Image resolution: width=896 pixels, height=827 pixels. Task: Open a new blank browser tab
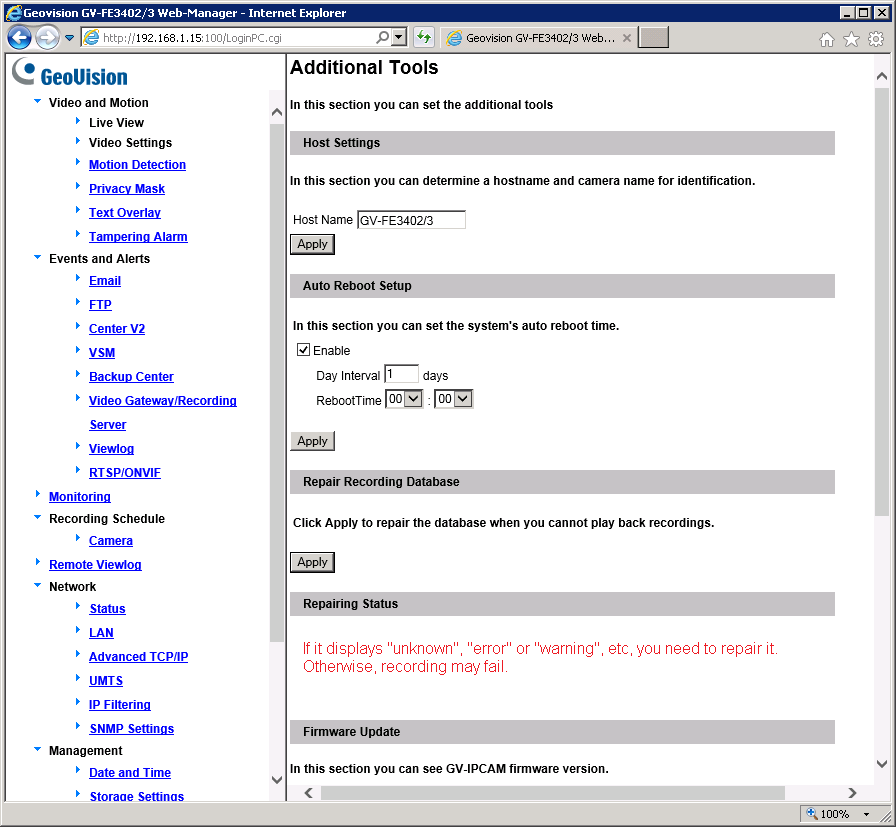pyautogui.click(x=653, y=38)
